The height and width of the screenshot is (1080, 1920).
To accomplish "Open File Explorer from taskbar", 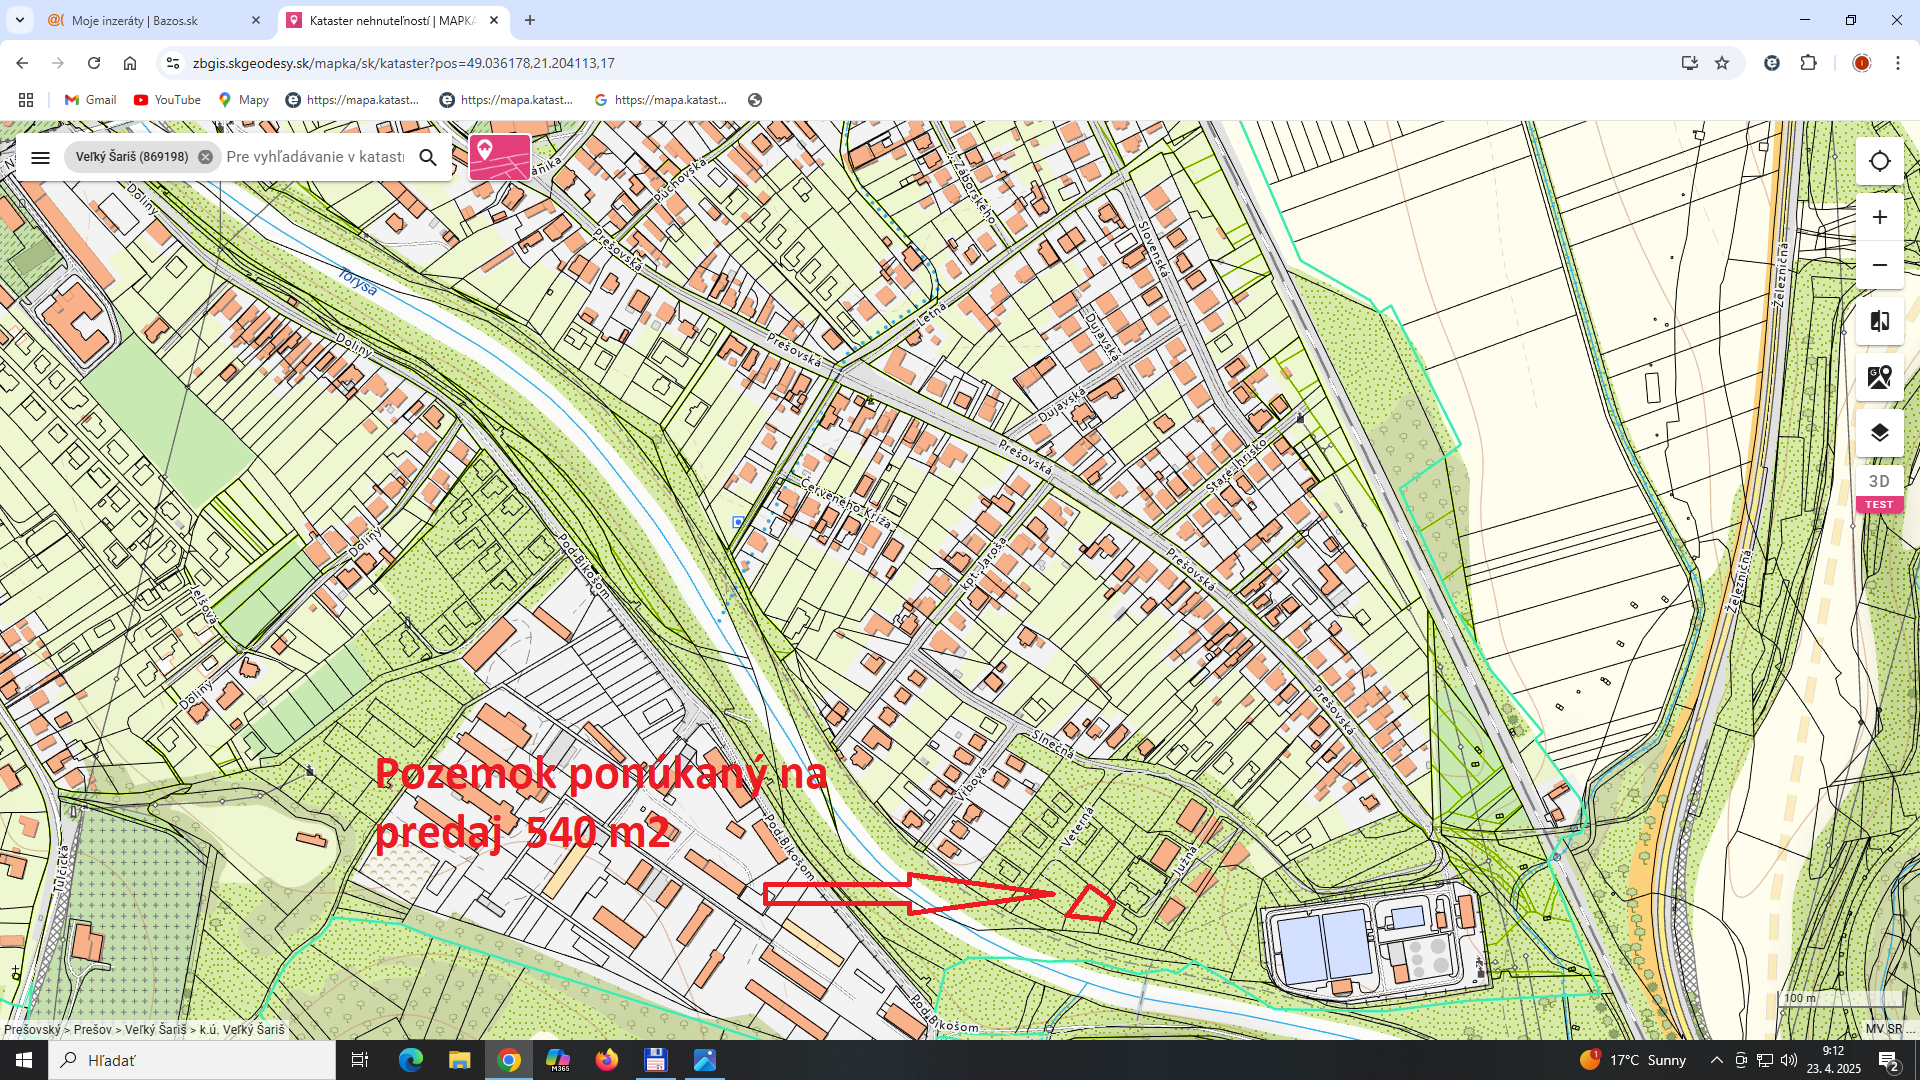I will point(459,1060).
